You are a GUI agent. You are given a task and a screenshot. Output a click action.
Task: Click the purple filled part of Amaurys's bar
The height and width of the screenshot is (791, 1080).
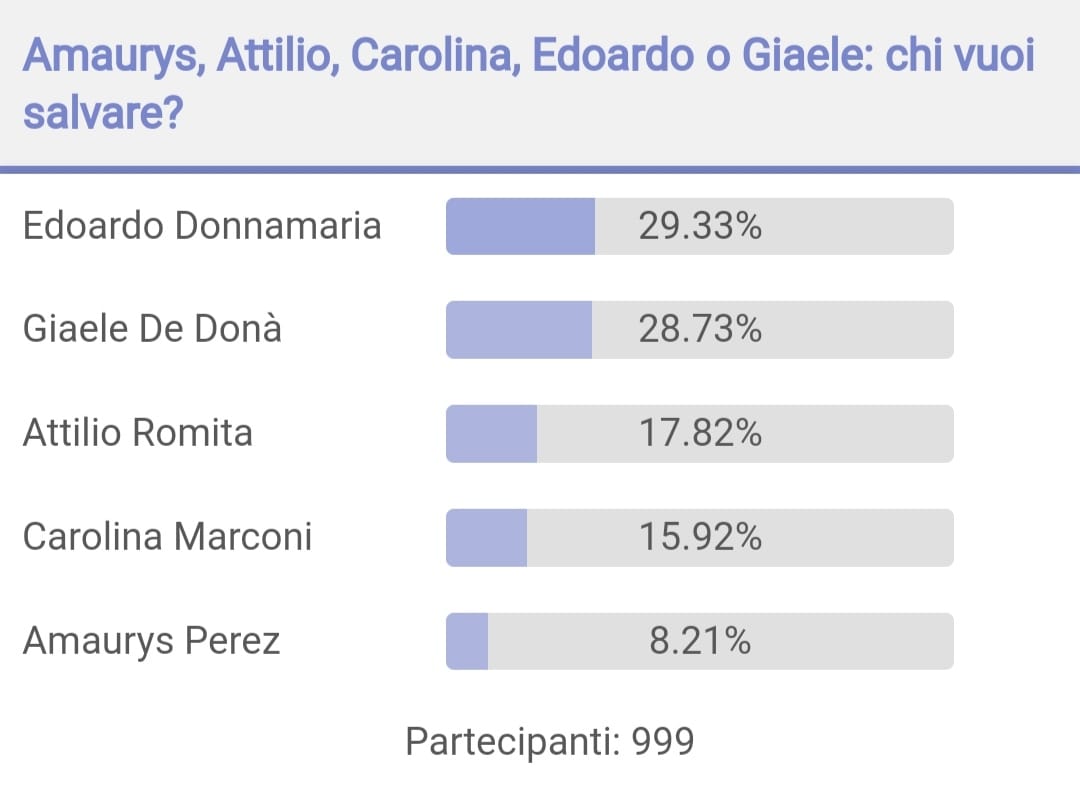click(x=467, y=641)
